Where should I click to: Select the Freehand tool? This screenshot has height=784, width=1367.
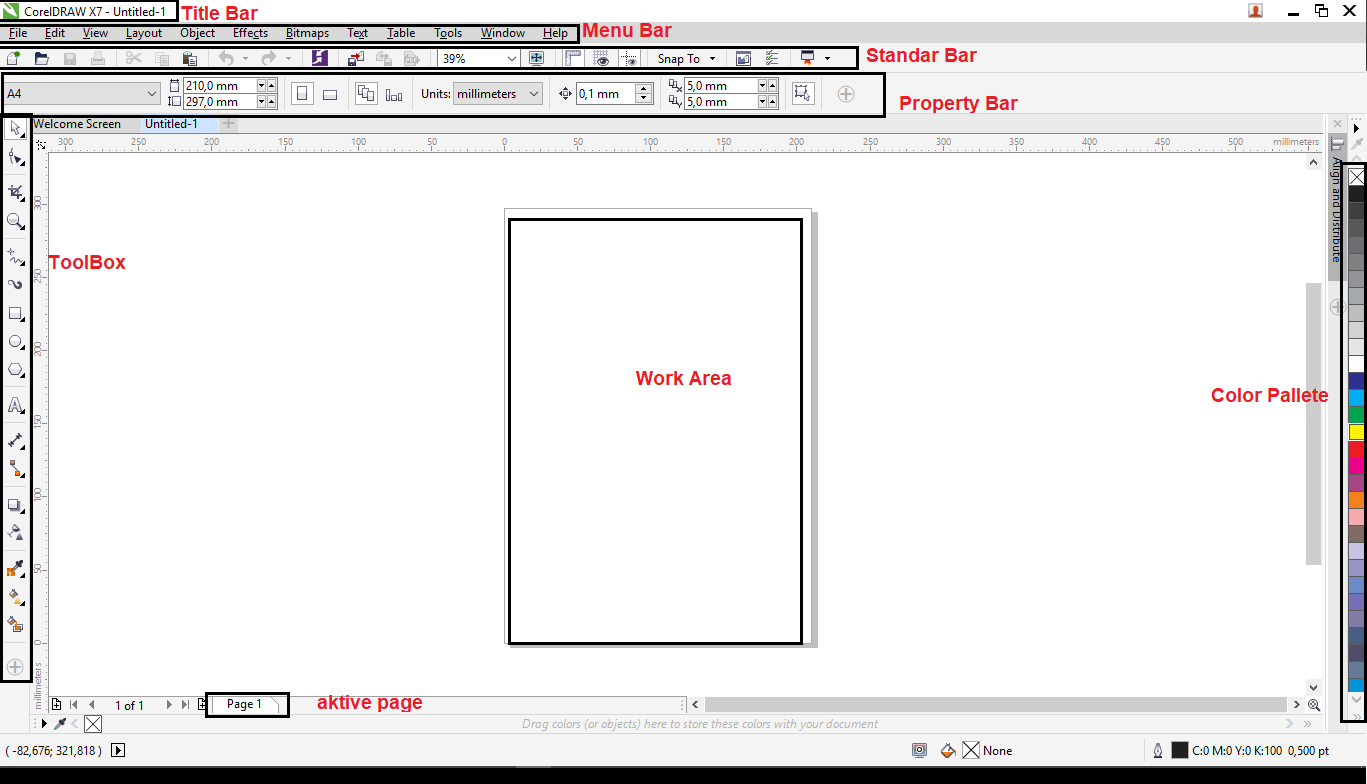coord(16,256)
